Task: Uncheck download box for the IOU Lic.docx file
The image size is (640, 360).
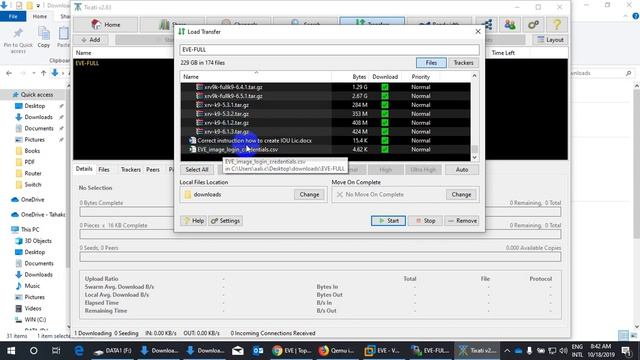Action: pyautogui.click(x=384, y=140)
